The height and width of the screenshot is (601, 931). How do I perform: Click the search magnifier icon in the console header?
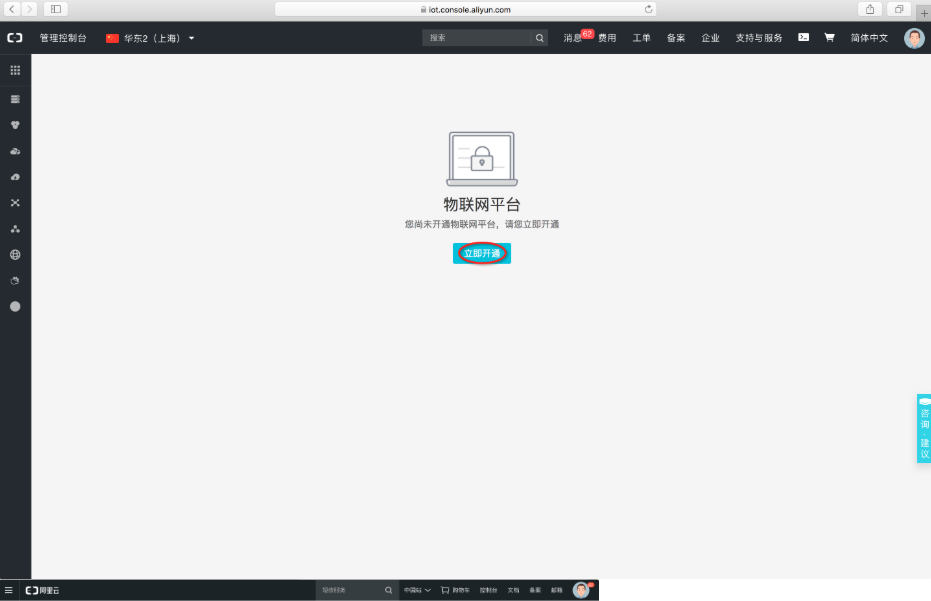(539, 38)
